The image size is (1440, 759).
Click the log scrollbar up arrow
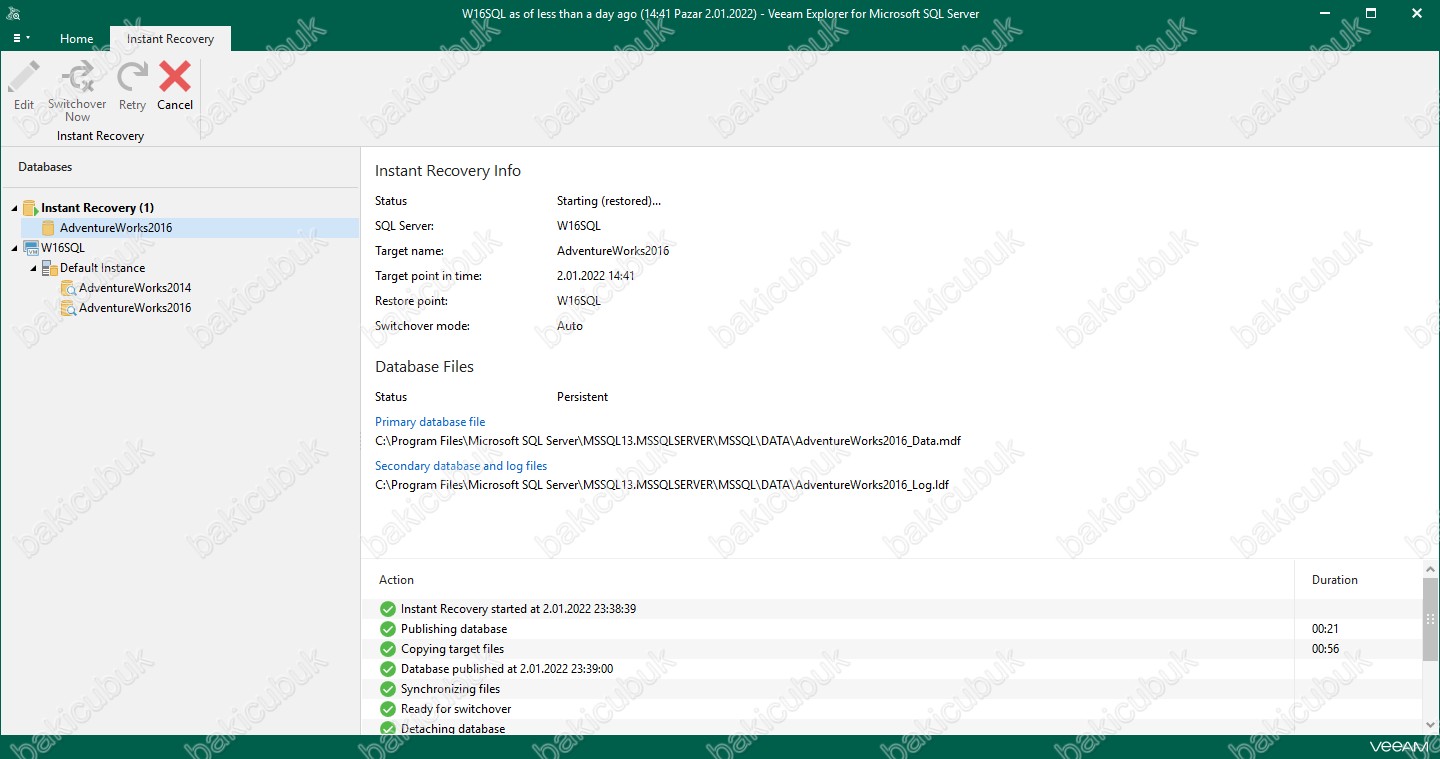[x=1430, y=568]
